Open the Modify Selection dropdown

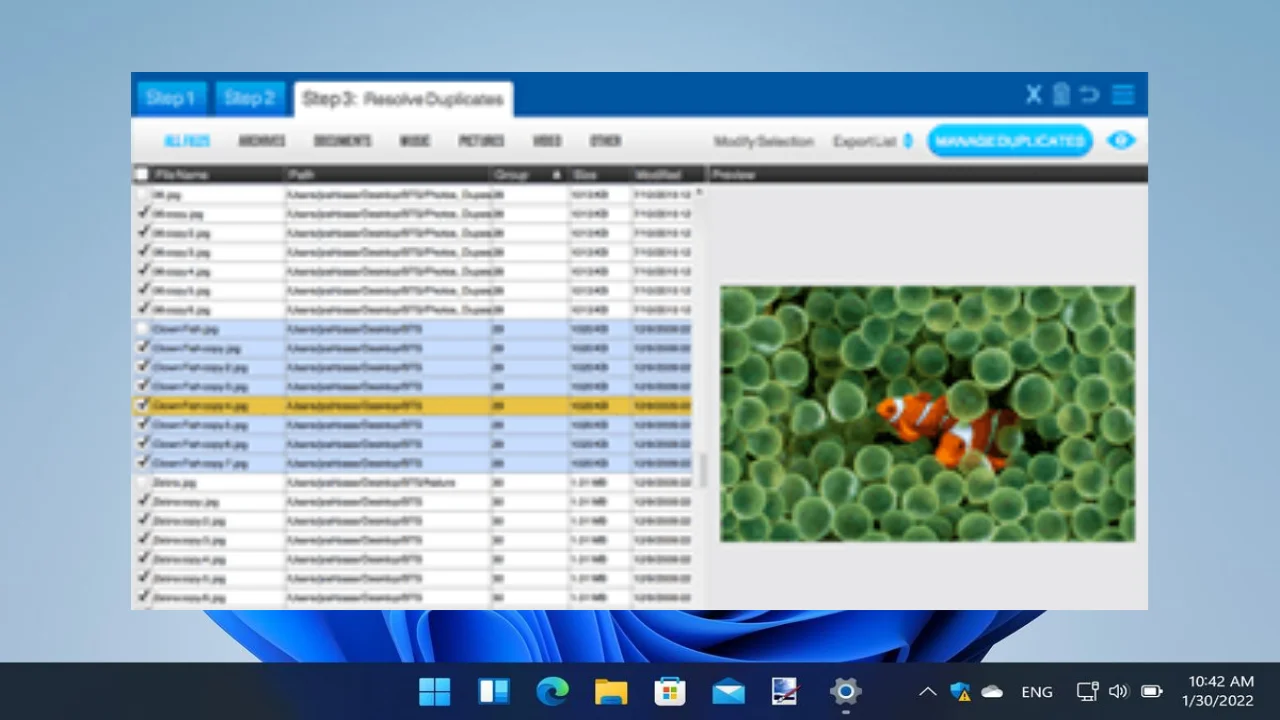pos(764,141)
